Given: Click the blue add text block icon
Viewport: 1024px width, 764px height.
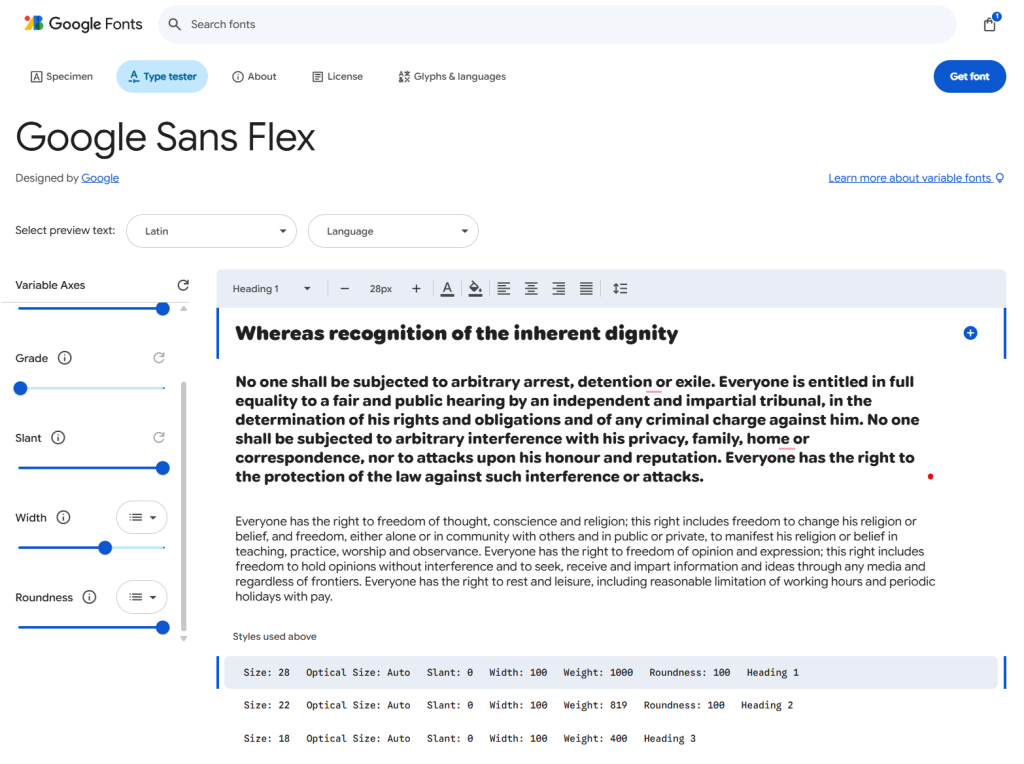Looking at the screenshot, I should 970,333.
